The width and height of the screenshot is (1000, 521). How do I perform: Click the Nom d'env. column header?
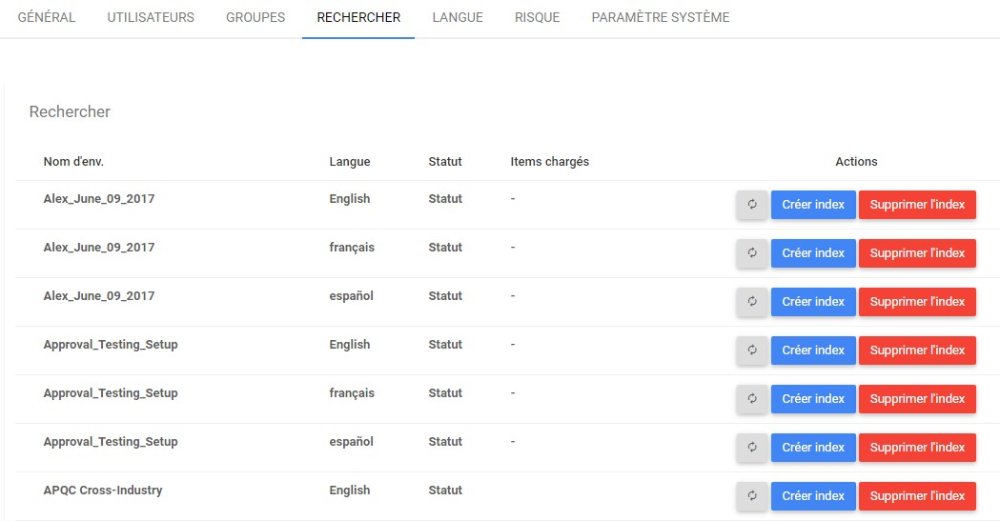tap(74, 162)
